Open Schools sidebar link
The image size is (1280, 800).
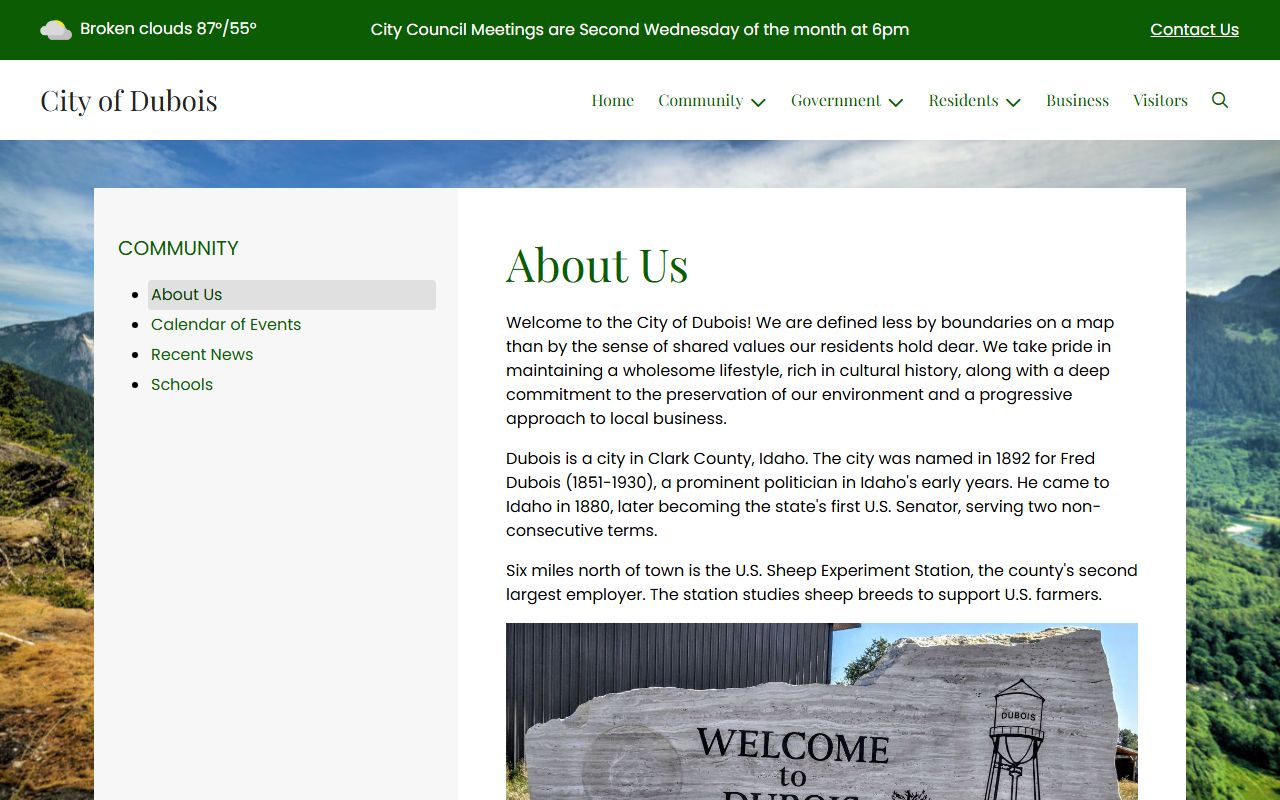pos(182,385)
